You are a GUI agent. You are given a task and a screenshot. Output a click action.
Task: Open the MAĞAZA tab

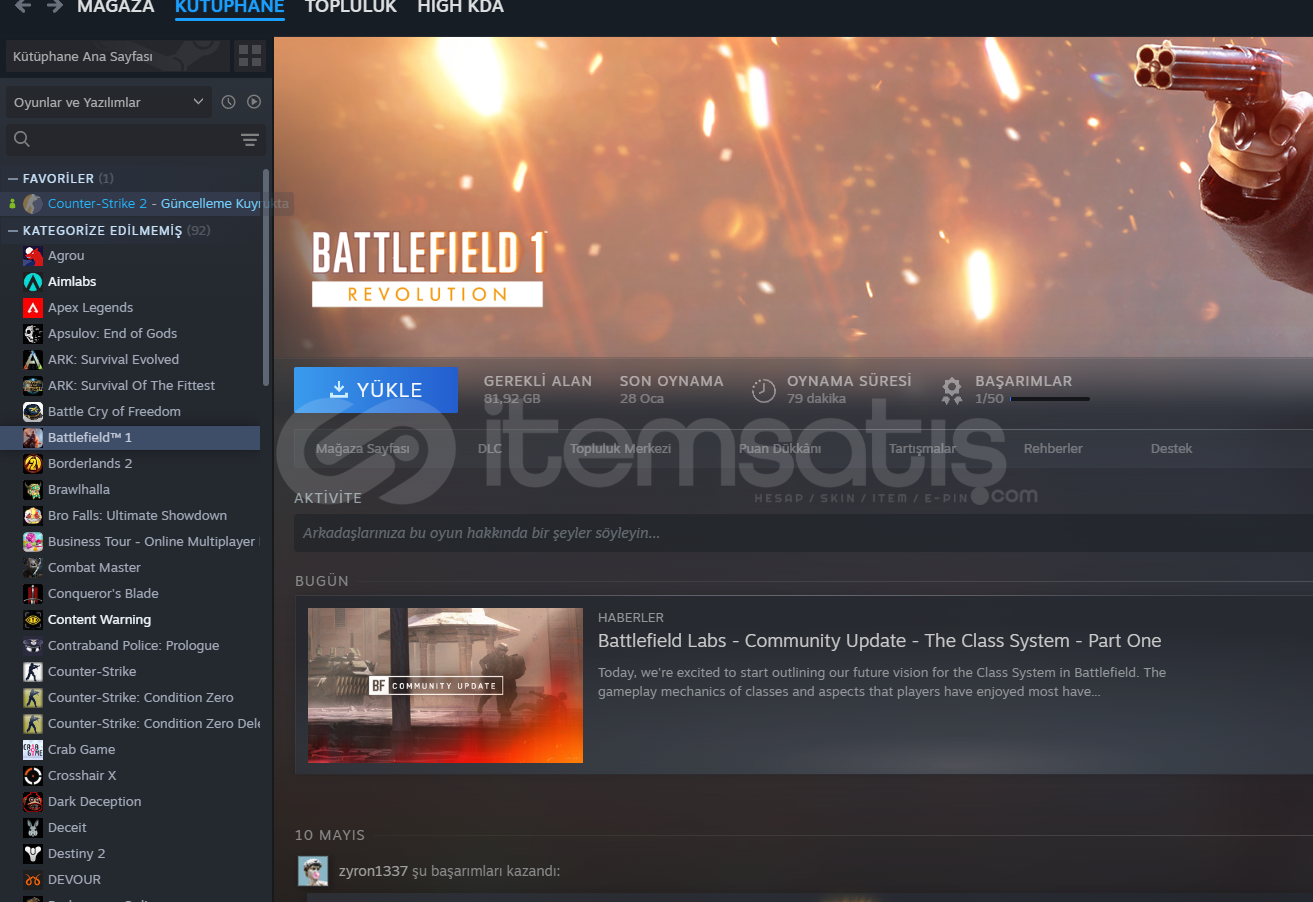click(x=116, y=7)
